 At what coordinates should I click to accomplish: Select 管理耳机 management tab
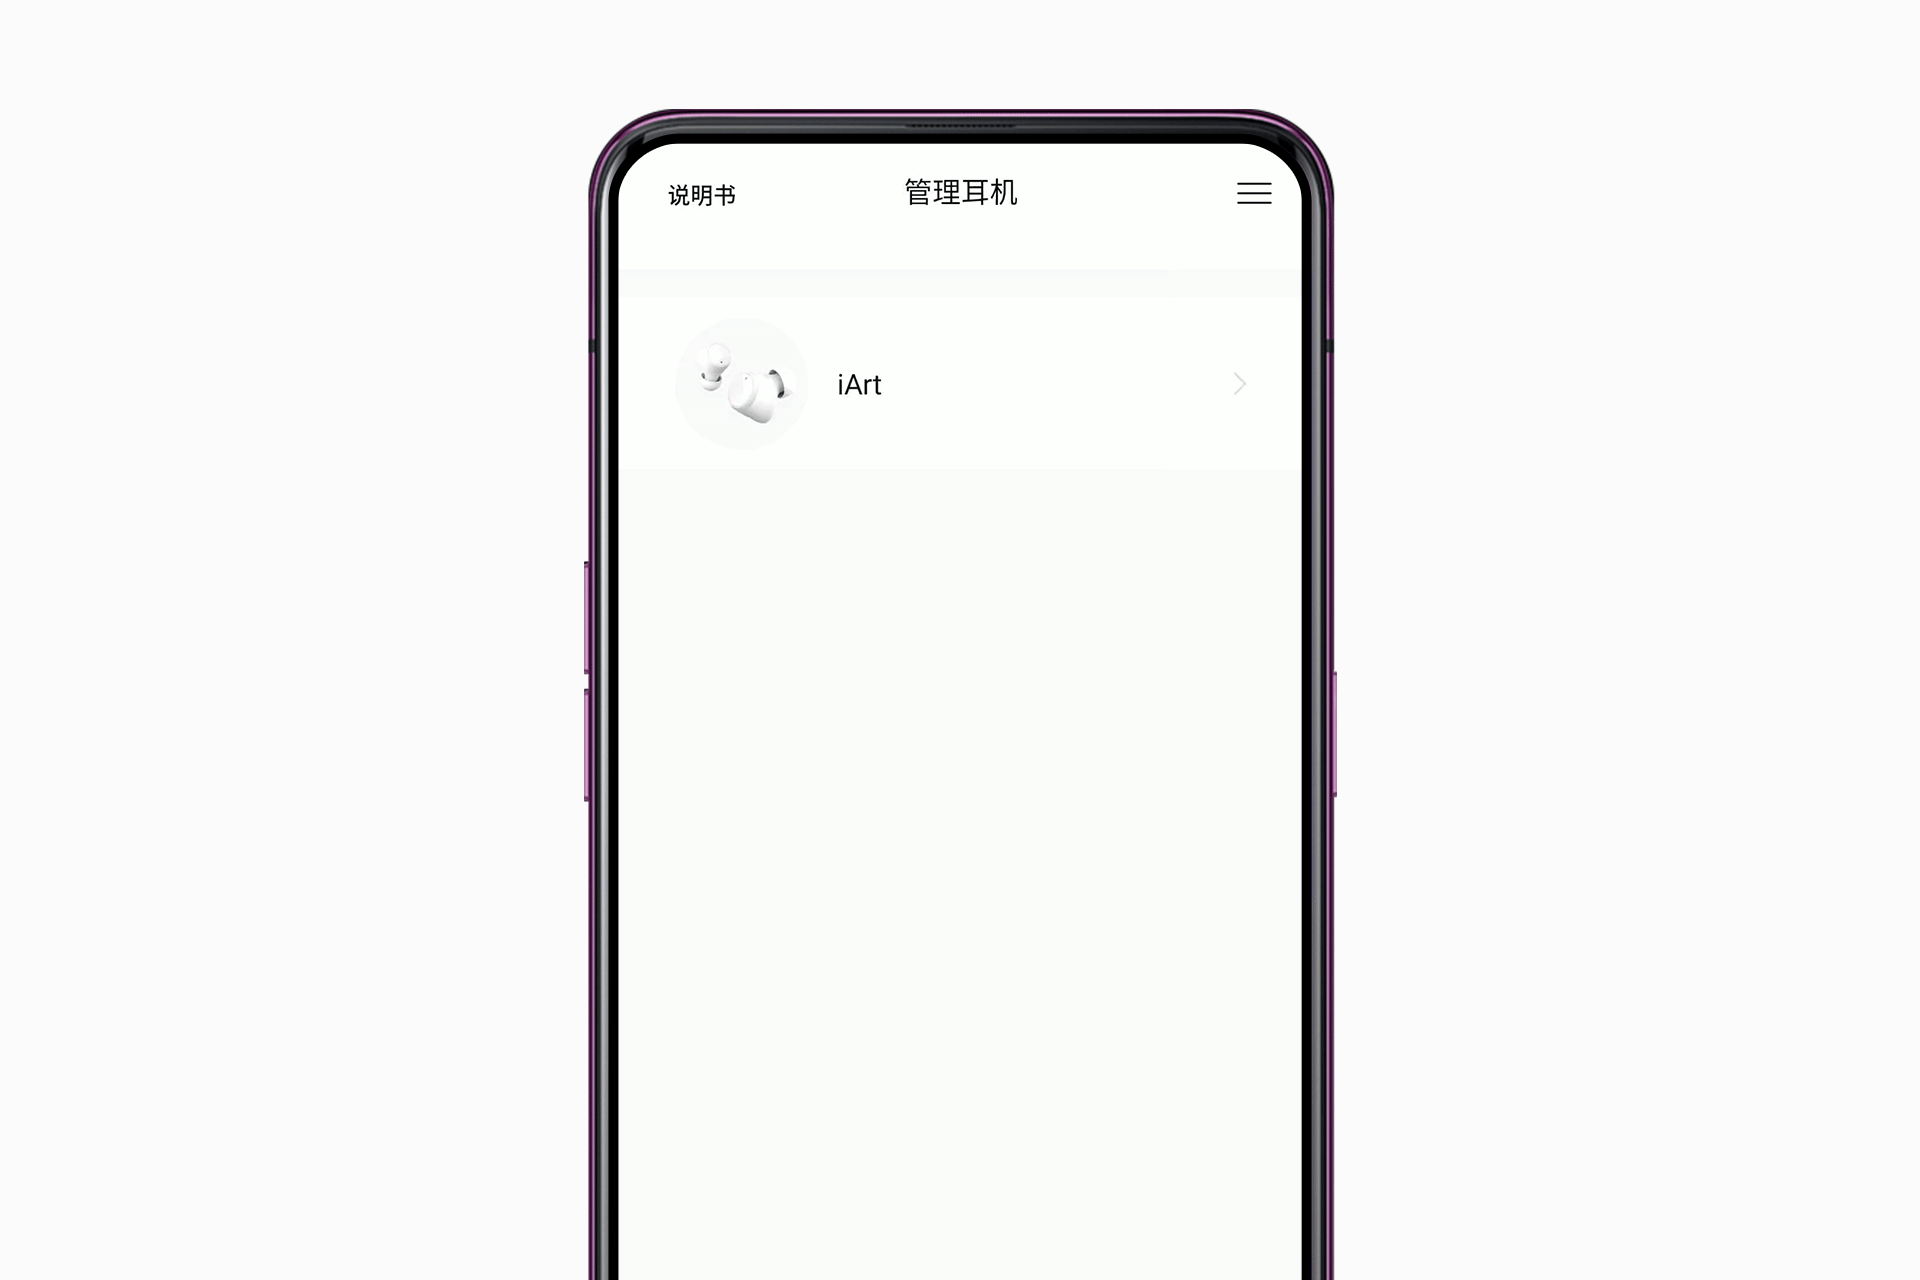coord(960,194)
